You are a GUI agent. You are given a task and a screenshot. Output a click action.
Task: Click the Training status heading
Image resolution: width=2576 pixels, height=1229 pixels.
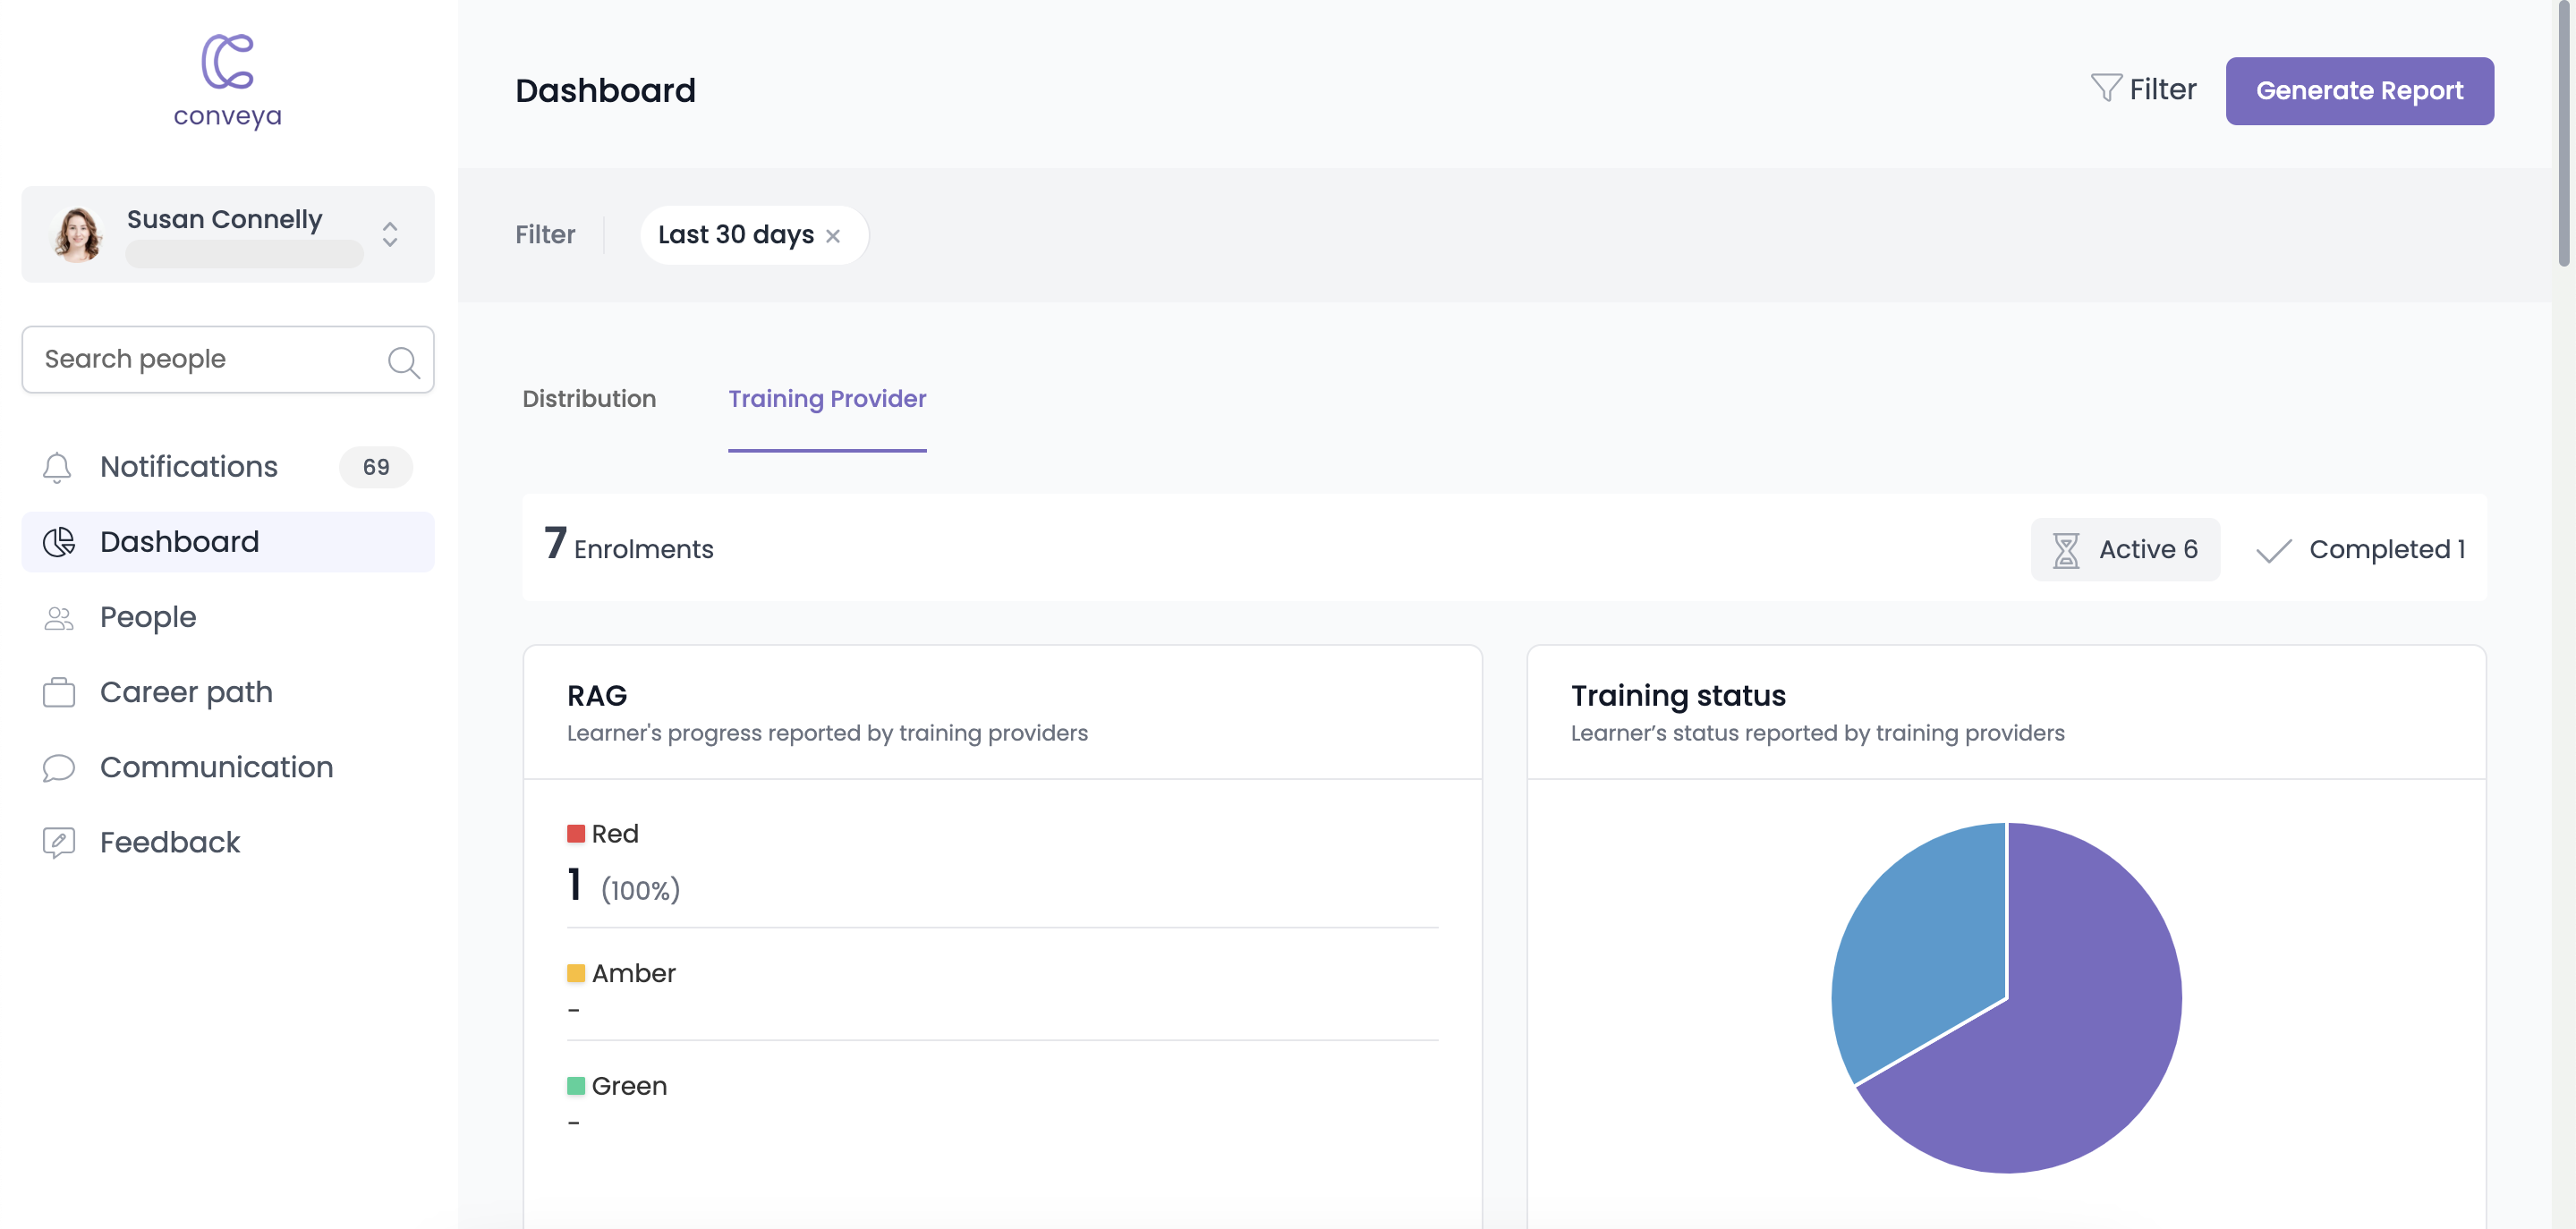(1678, 695)
